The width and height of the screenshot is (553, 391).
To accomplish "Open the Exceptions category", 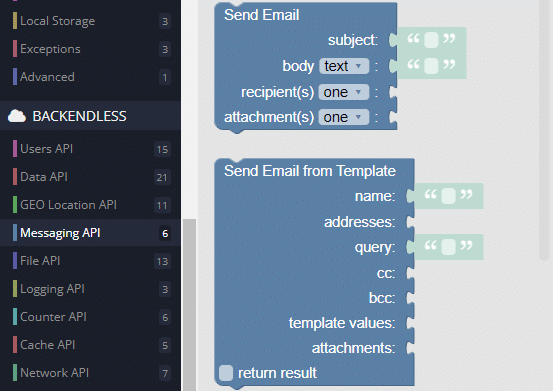I will pos(90,49).
